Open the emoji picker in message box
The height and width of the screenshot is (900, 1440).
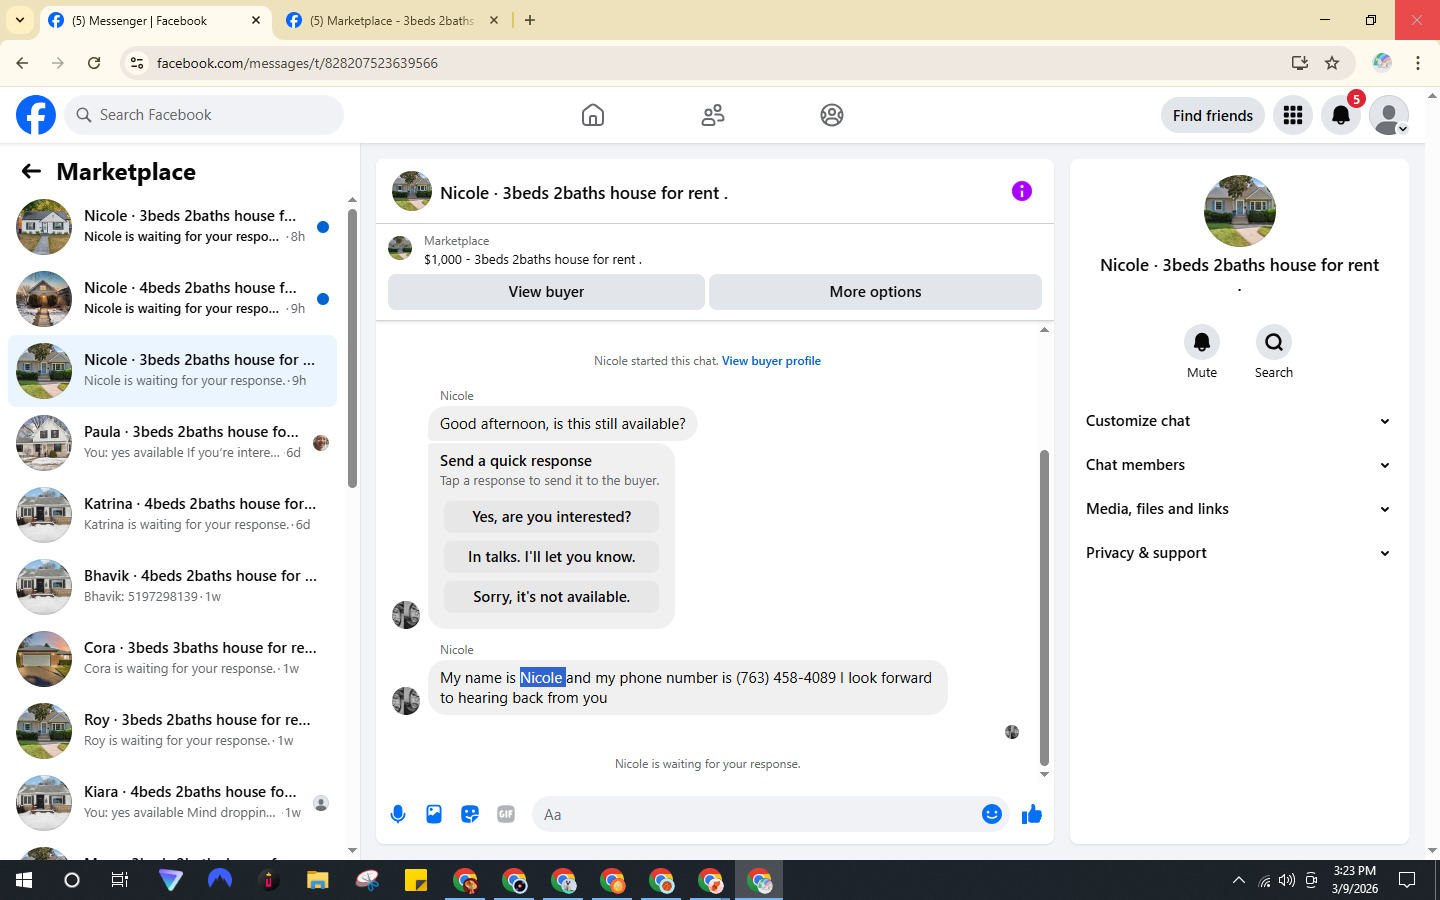(992, 814)
